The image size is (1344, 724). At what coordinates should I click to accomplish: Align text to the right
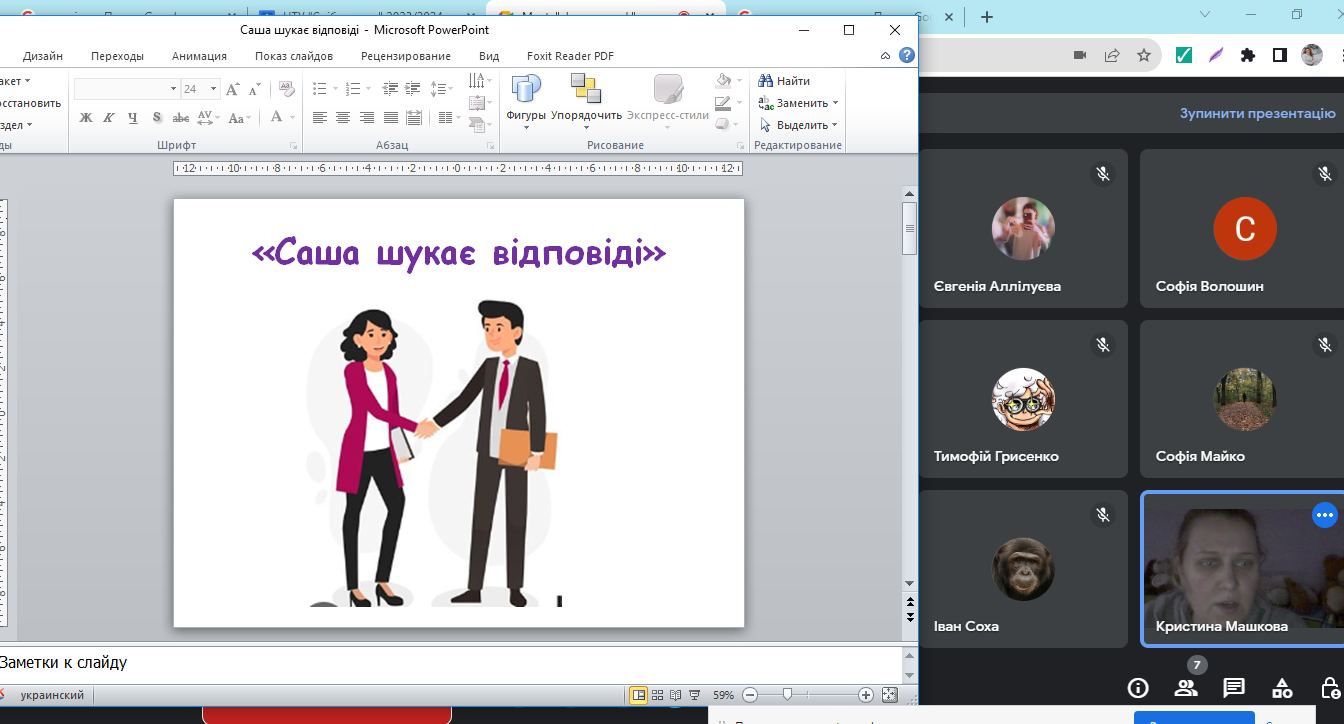[367, 117]
